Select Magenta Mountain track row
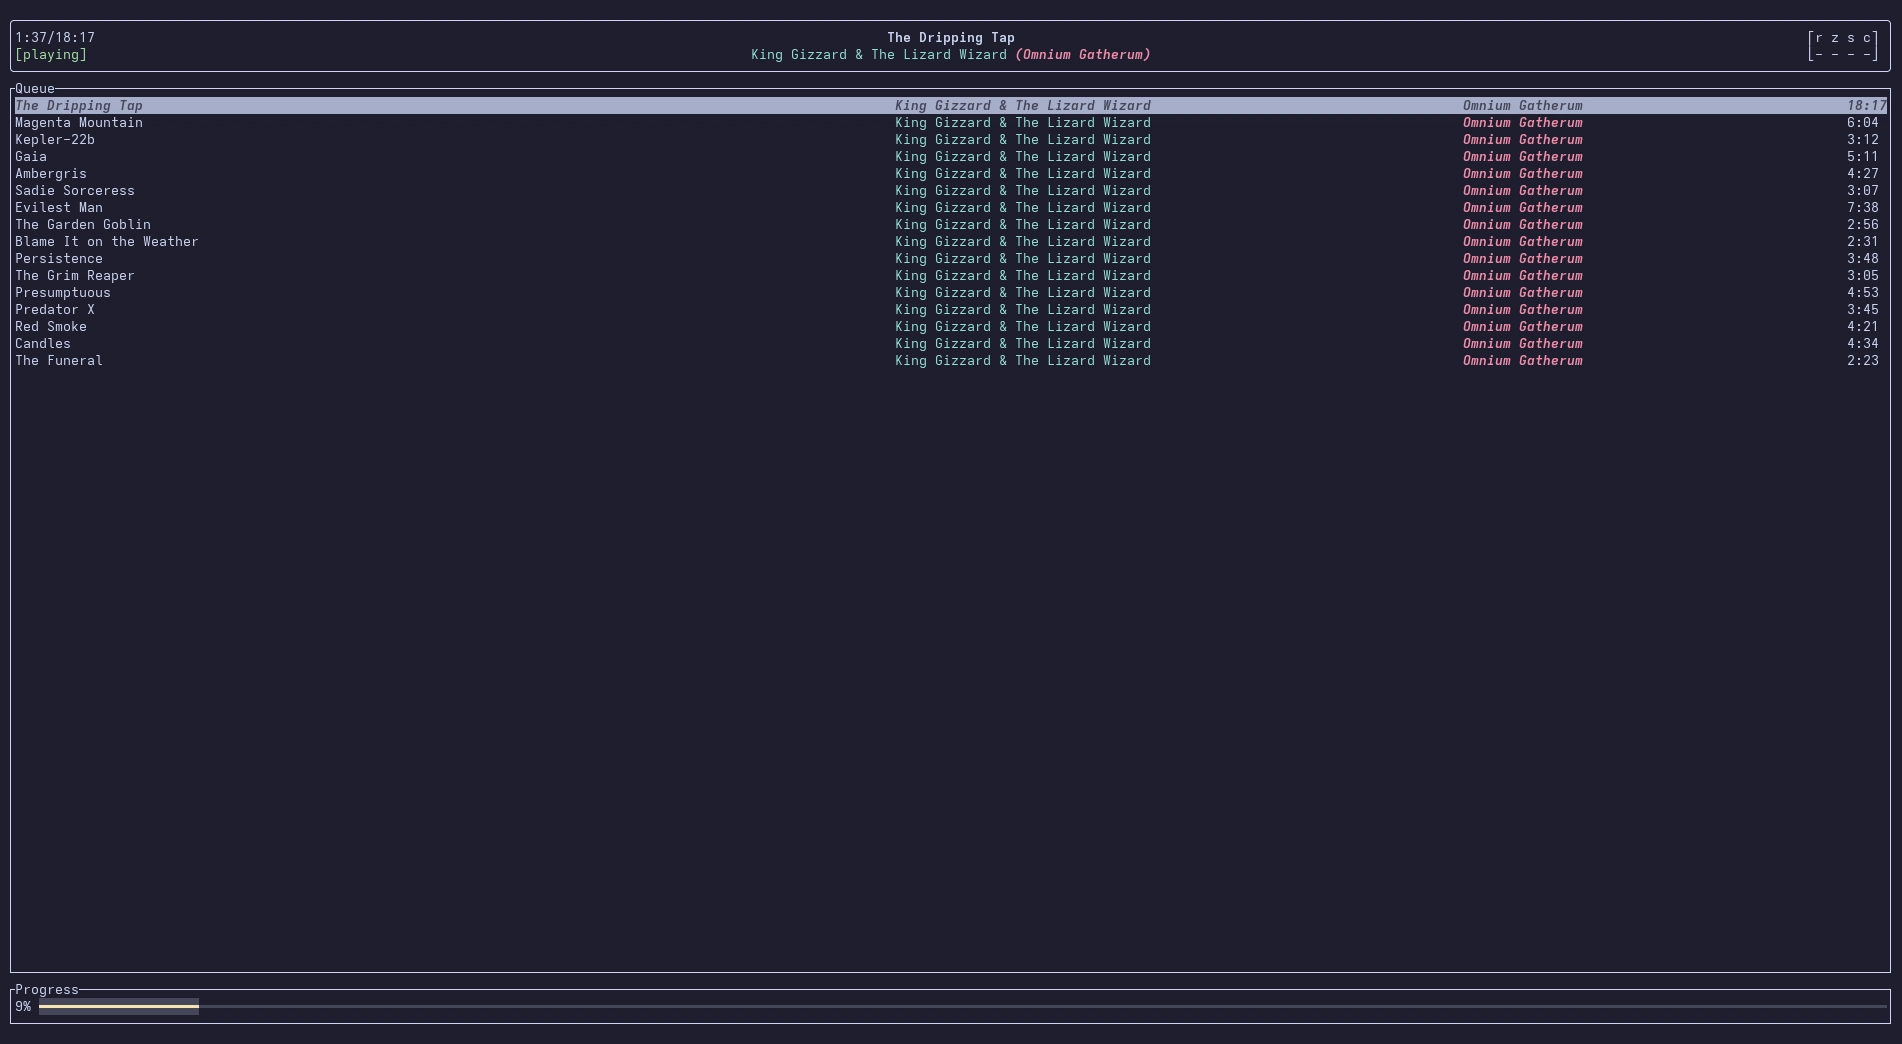This screenshot has width=1902, height=1044. 950,122
